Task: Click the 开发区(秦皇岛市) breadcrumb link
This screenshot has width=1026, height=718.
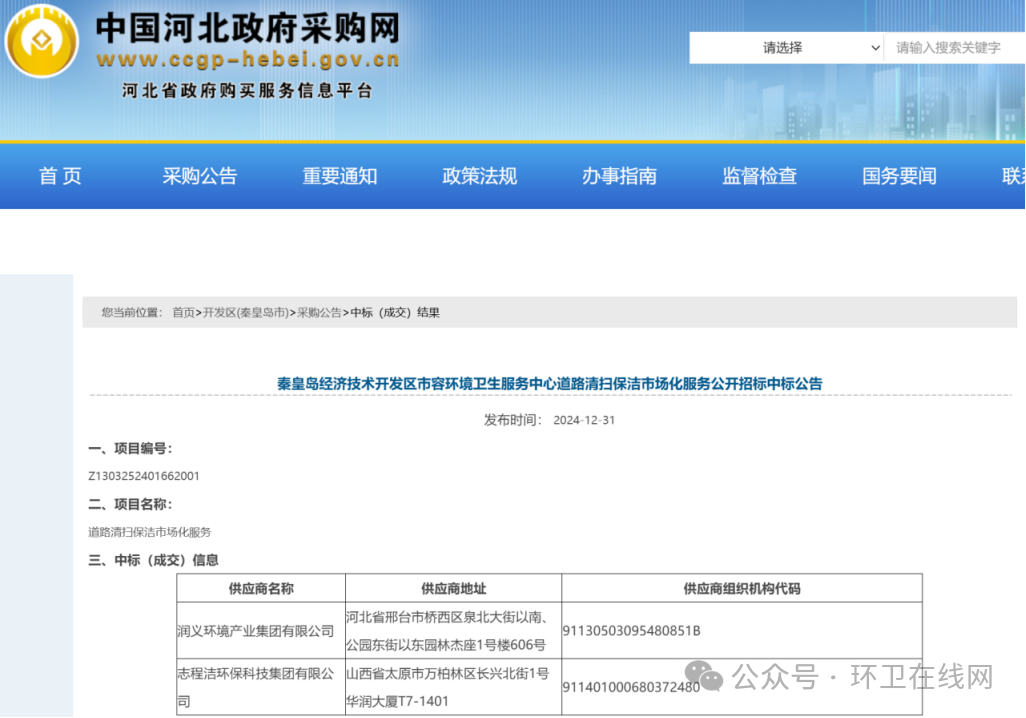Action: pyautogui.click(x=246, y=313)
